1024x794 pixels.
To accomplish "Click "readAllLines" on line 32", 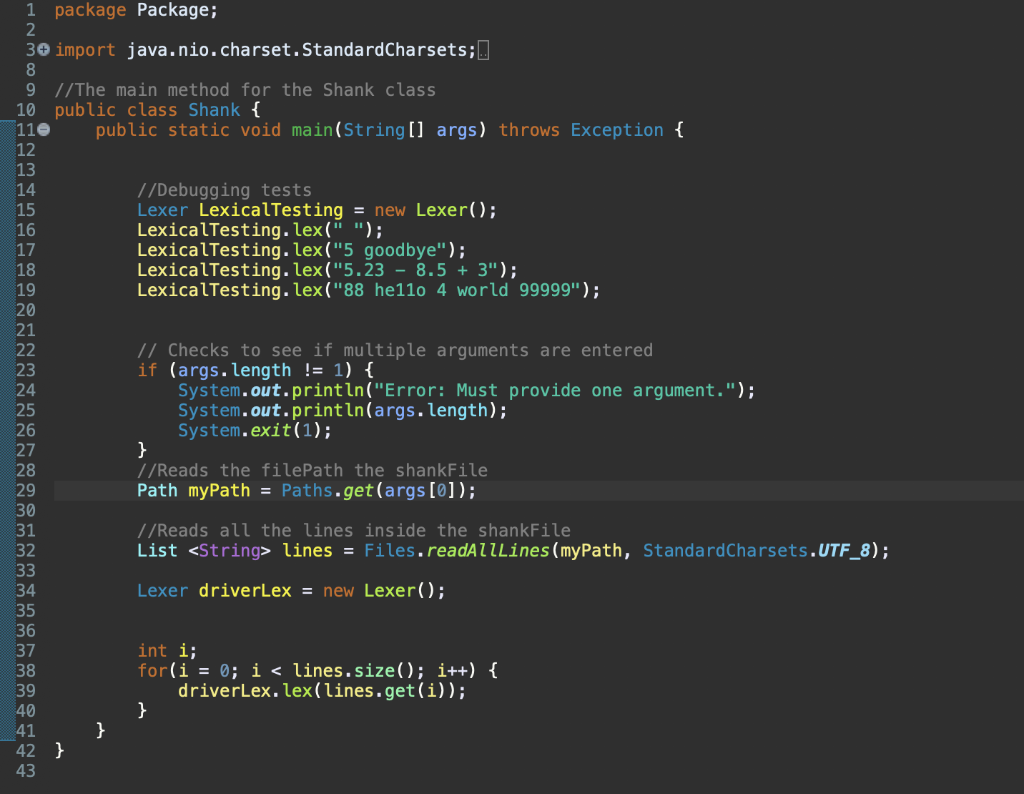I will pyautogui.click(x=488, y=550).
